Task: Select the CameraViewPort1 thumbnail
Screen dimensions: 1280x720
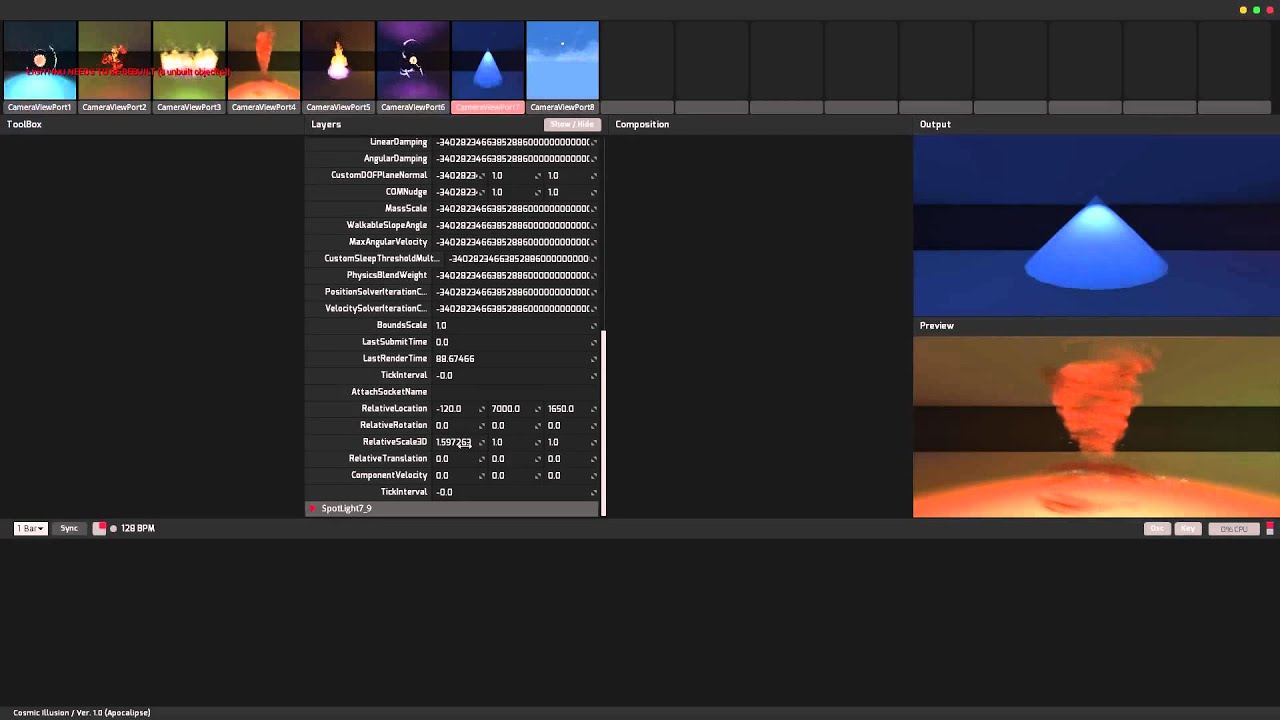Action: (x=39, y=61)
